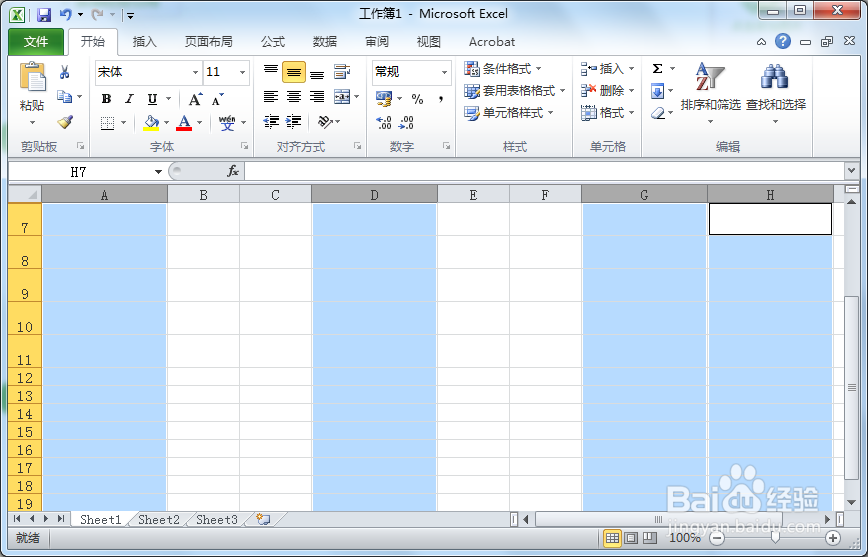Image resolution: width=868 pixels, height=557 pixels.
Task: Click the 套用表格格式 button
Action: click(x=514, y=91)
